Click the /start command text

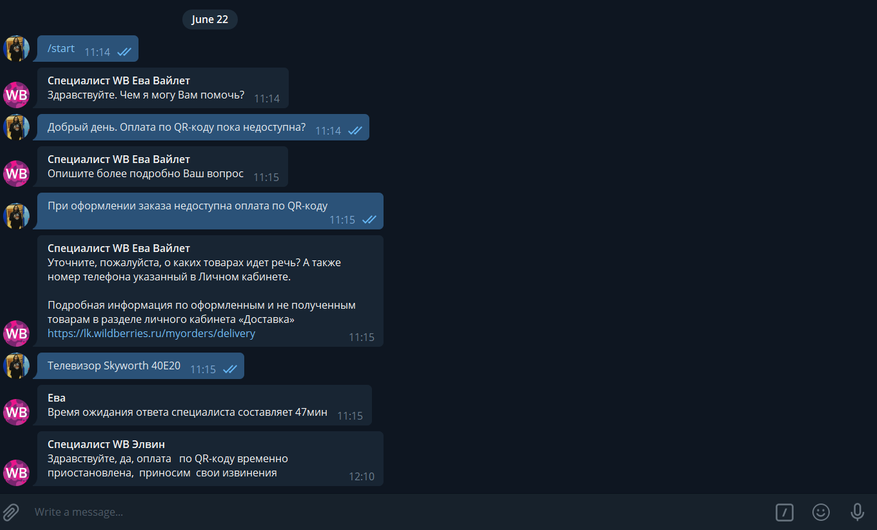(60, 49)
